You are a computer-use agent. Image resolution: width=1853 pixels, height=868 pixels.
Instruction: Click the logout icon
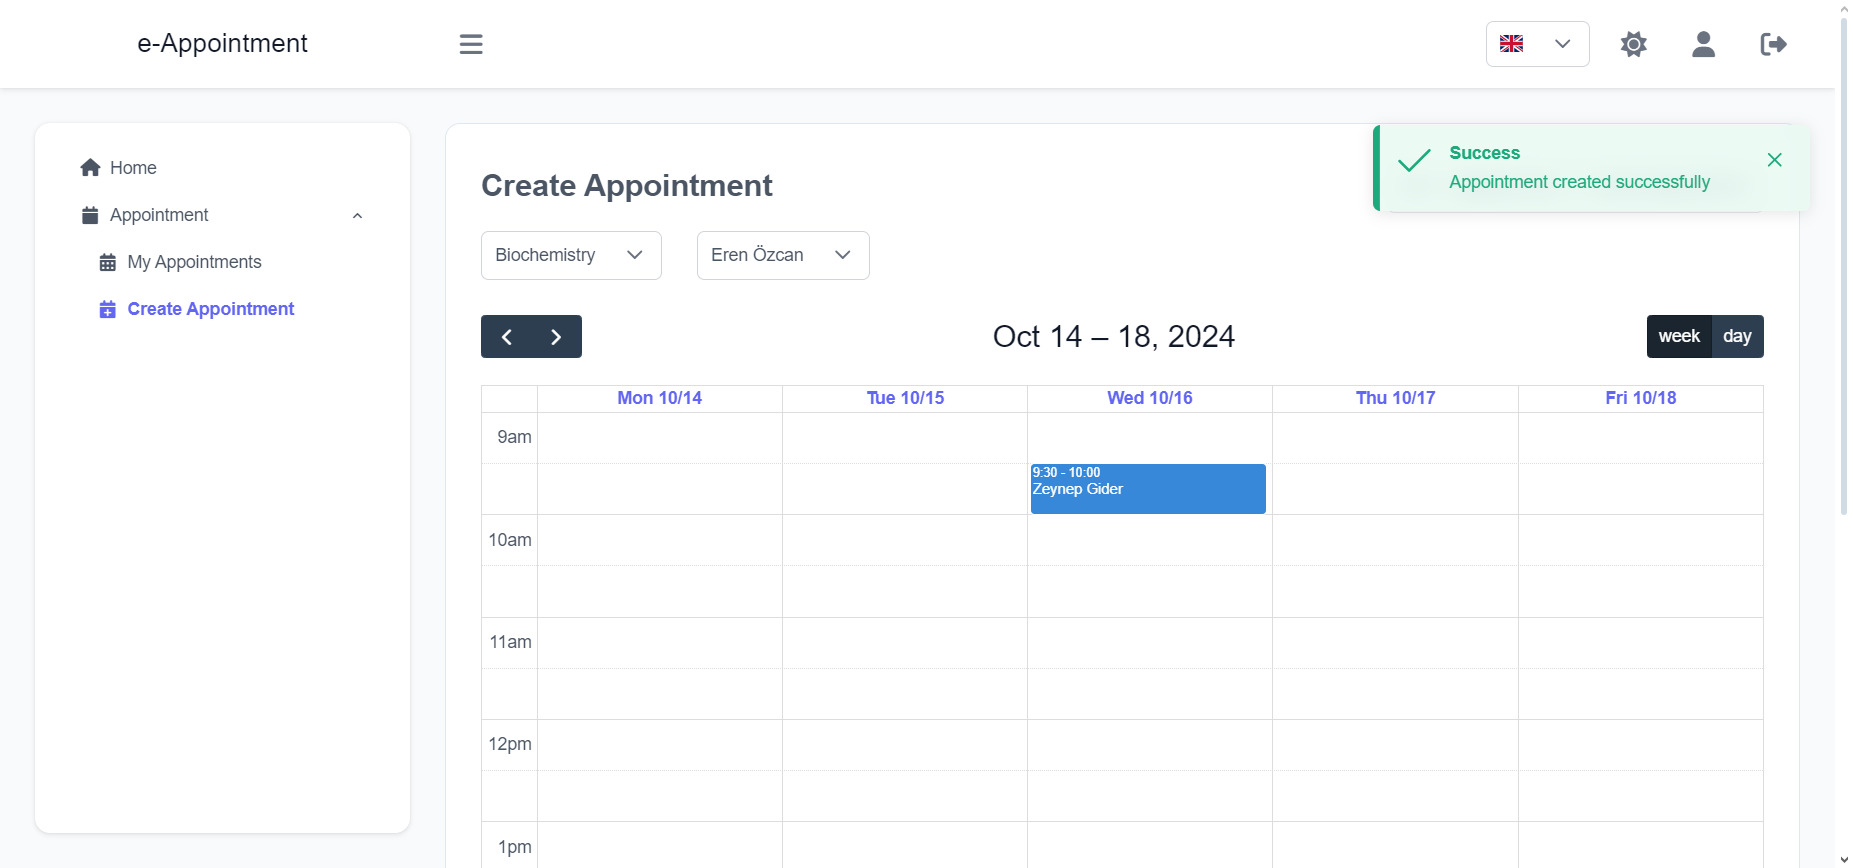point(1773,44)
